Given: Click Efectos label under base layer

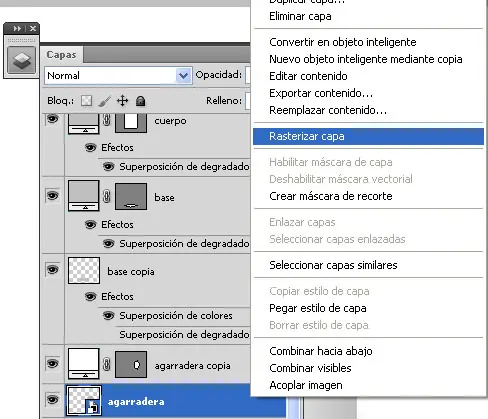Looking at the screenshot, I should coord(117,224).
